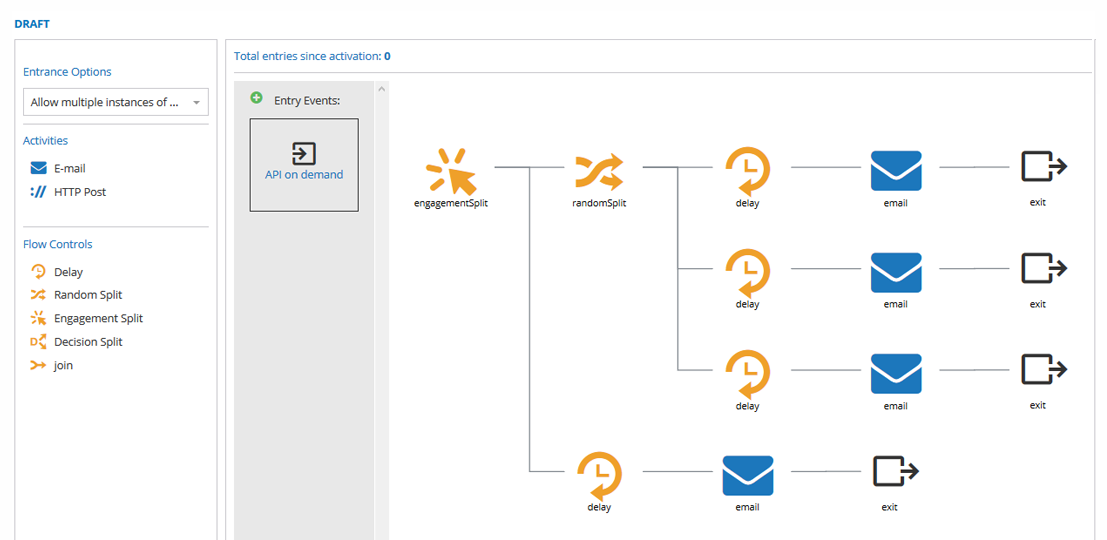
Task: Click the API on demand entry event box
Action: tap(304, 164)
